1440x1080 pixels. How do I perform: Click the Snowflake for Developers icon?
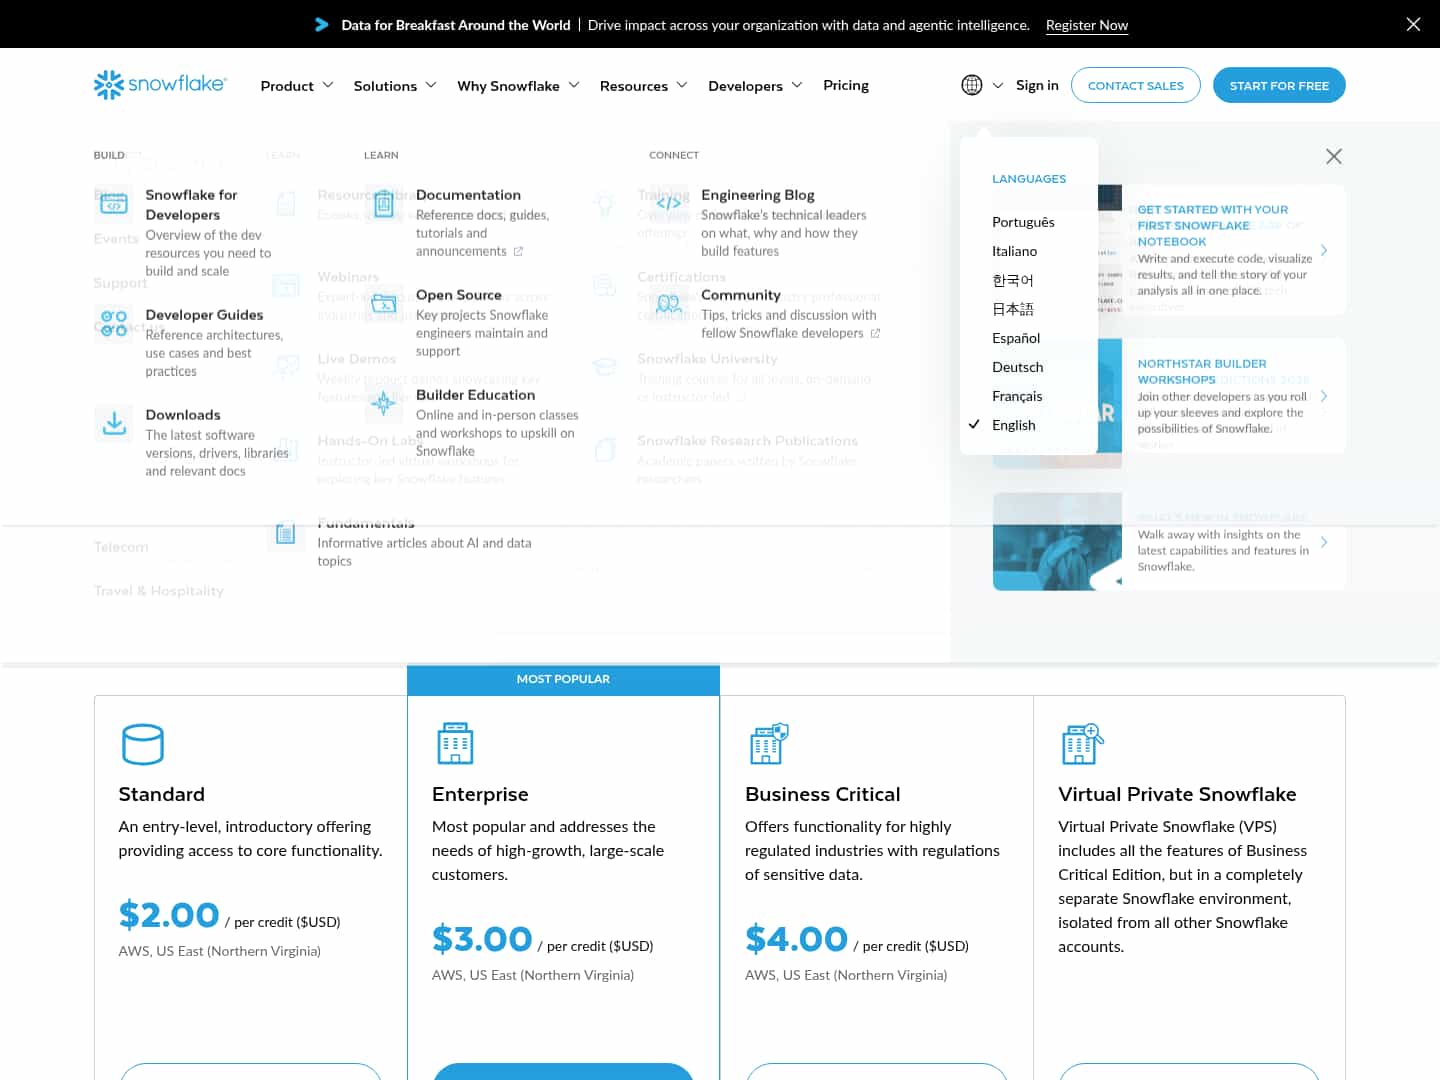[x=114, y=204]
